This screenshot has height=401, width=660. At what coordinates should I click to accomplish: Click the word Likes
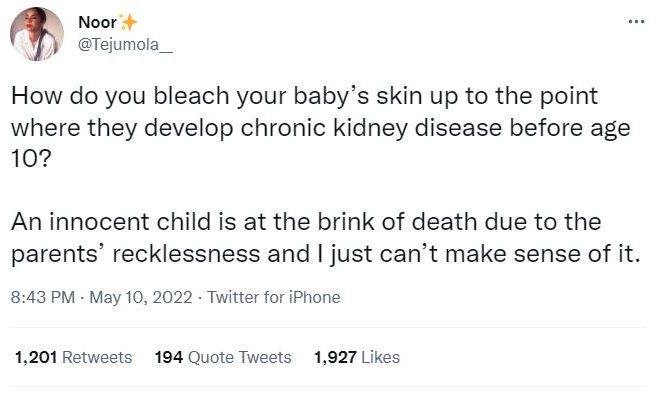tap(381, 357)
